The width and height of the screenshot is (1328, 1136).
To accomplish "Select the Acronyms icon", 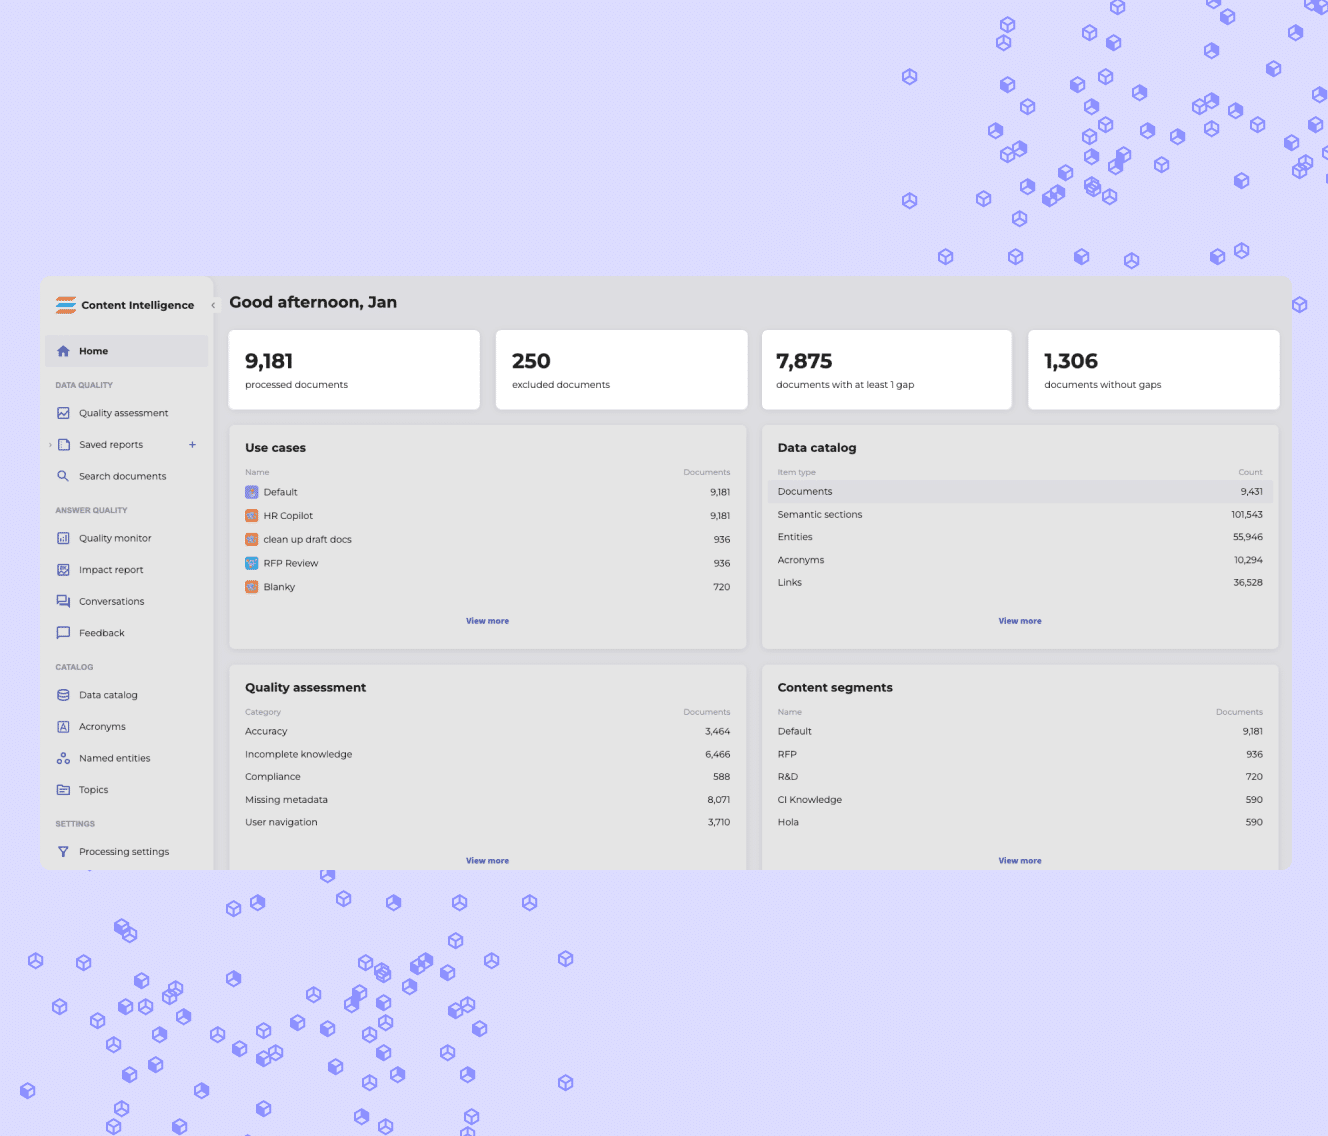I will click(63, 727).
